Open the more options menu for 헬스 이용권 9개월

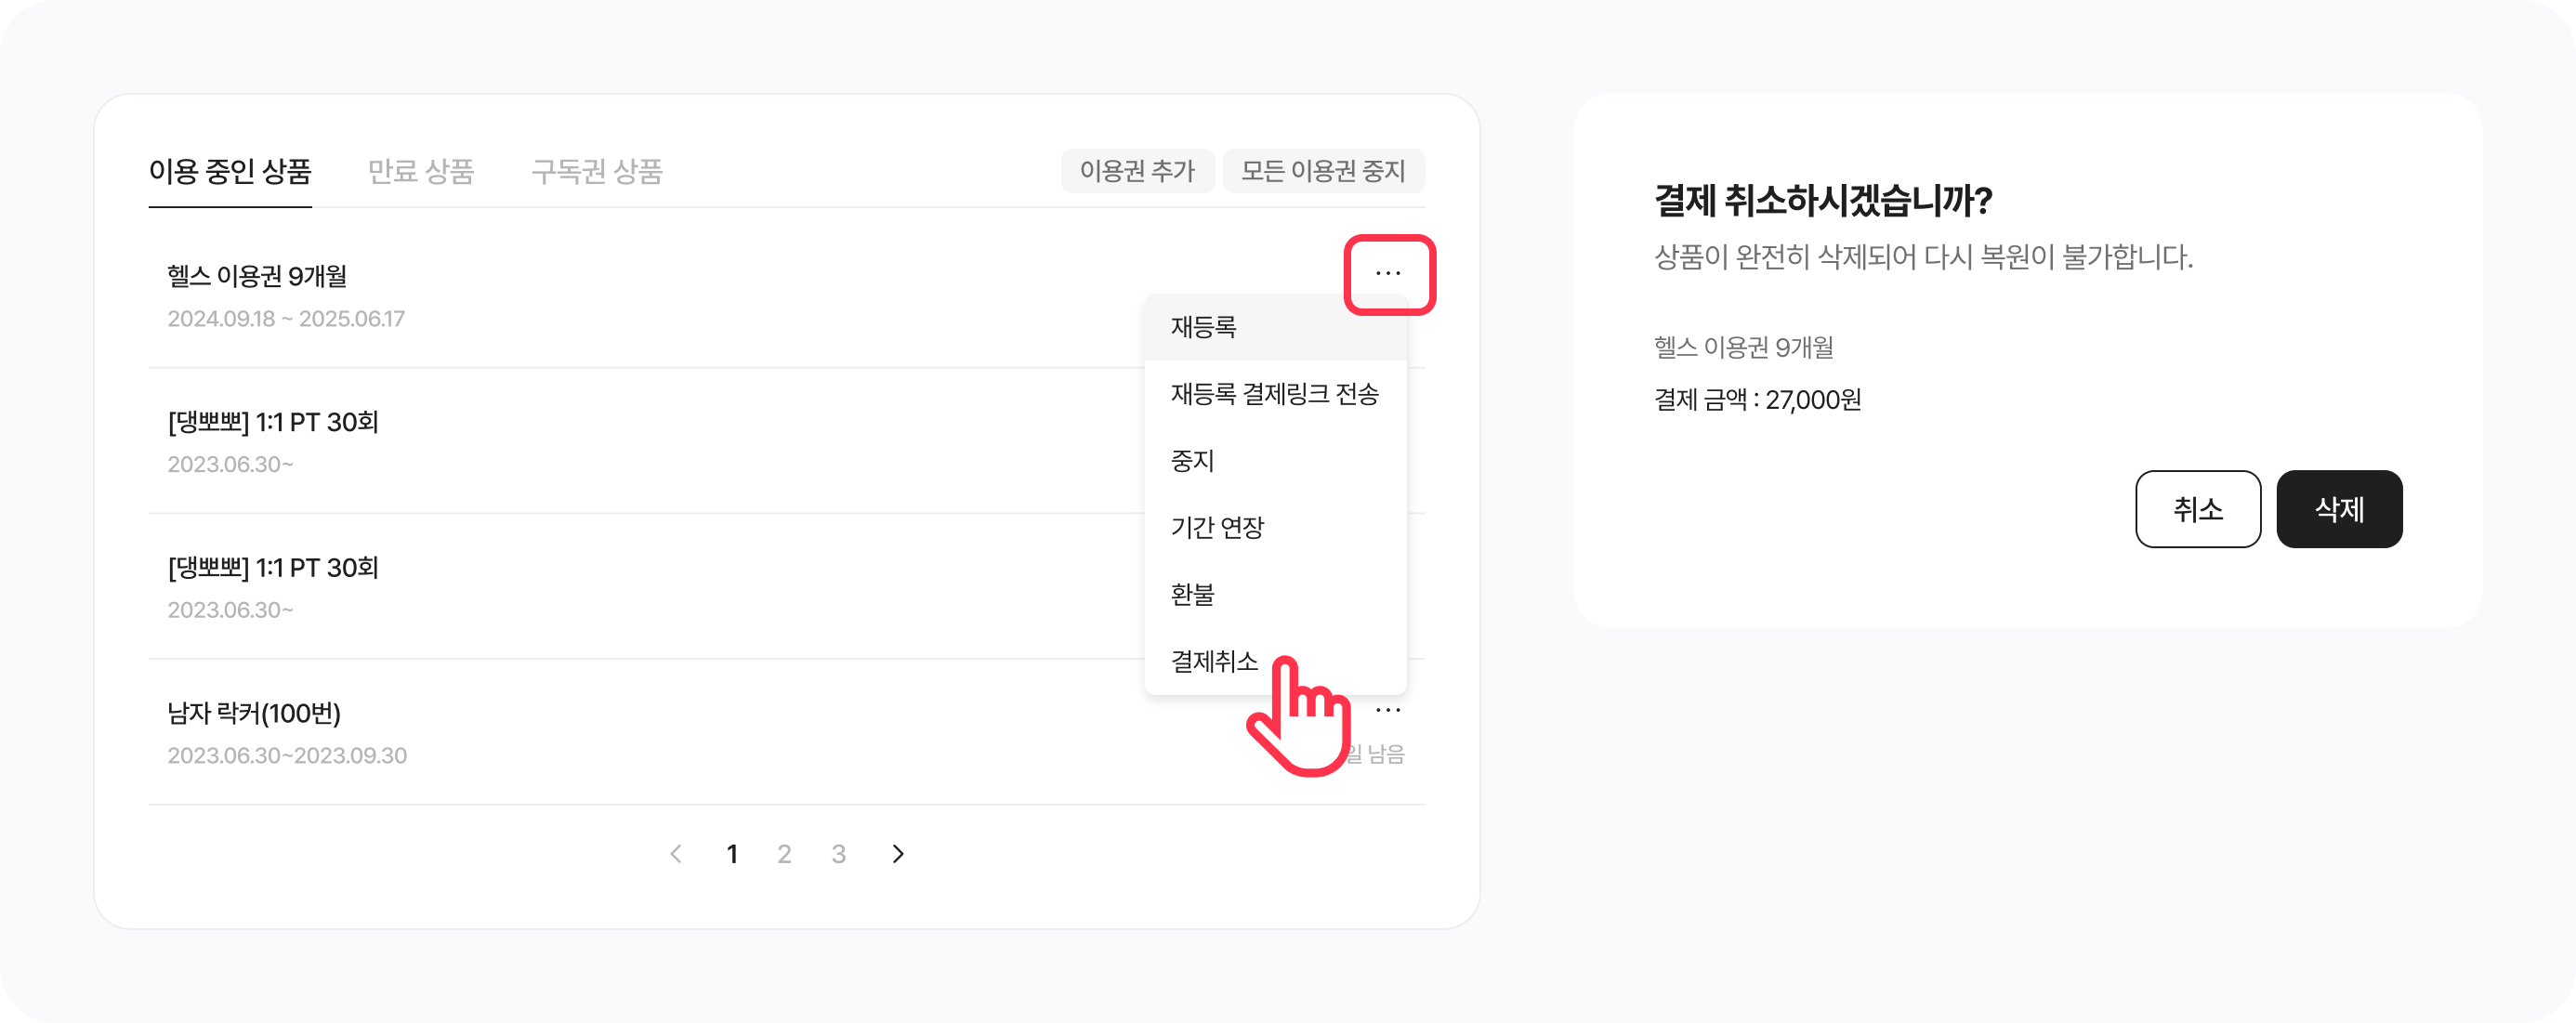pyautogui.click(x=1388, y=274)
